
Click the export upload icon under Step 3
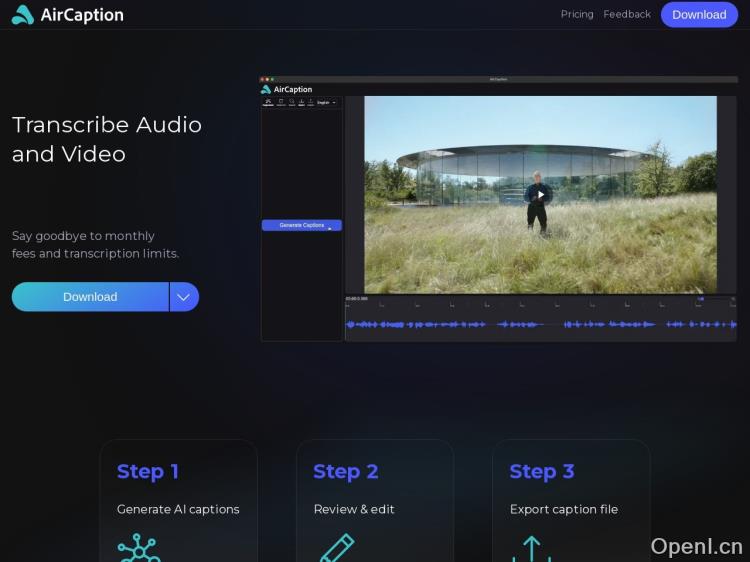[531, 548]
